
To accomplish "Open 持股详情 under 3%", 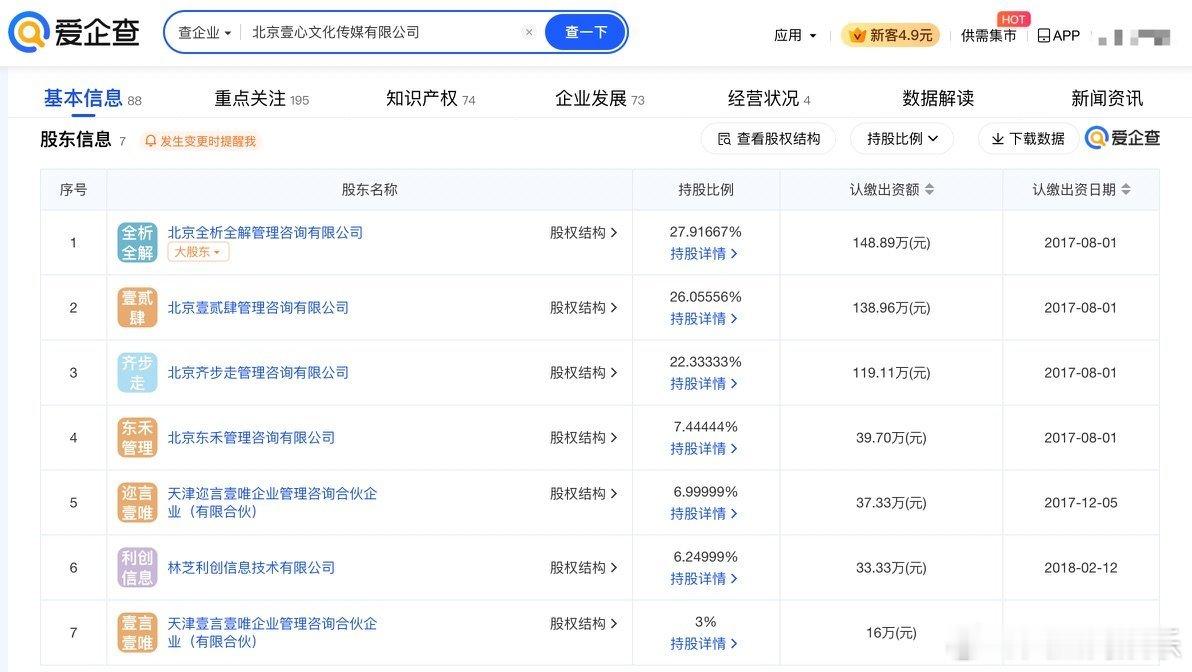I will click(x=704, y=644).
